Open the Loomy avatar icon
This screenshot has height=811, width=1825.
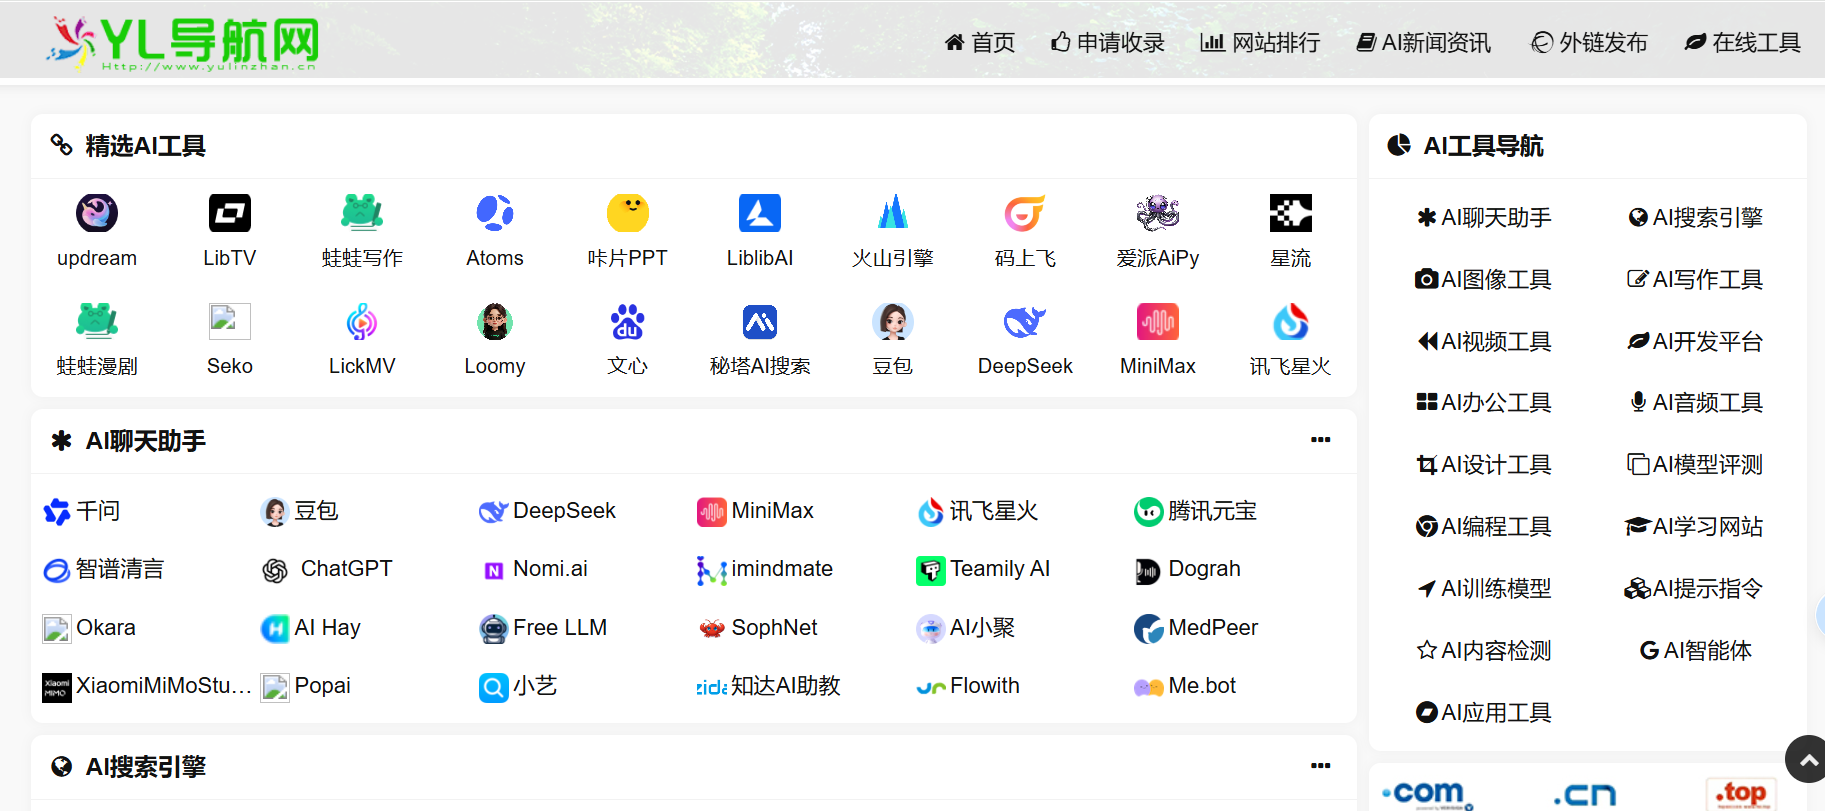pyautogui.click(x=495, y=322)
